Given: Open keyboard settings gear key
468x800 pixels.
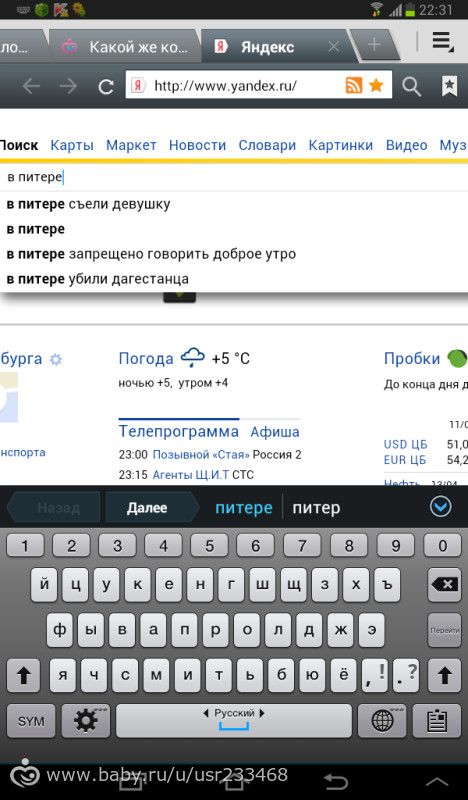Looking at the screenshot, I should [x=86, y=721].
